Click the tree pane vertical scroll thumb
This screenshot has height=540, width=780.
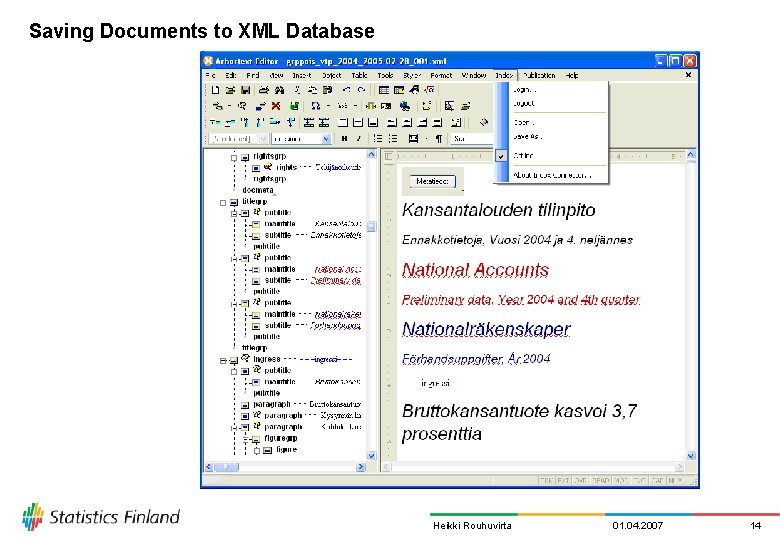(371, 227)
